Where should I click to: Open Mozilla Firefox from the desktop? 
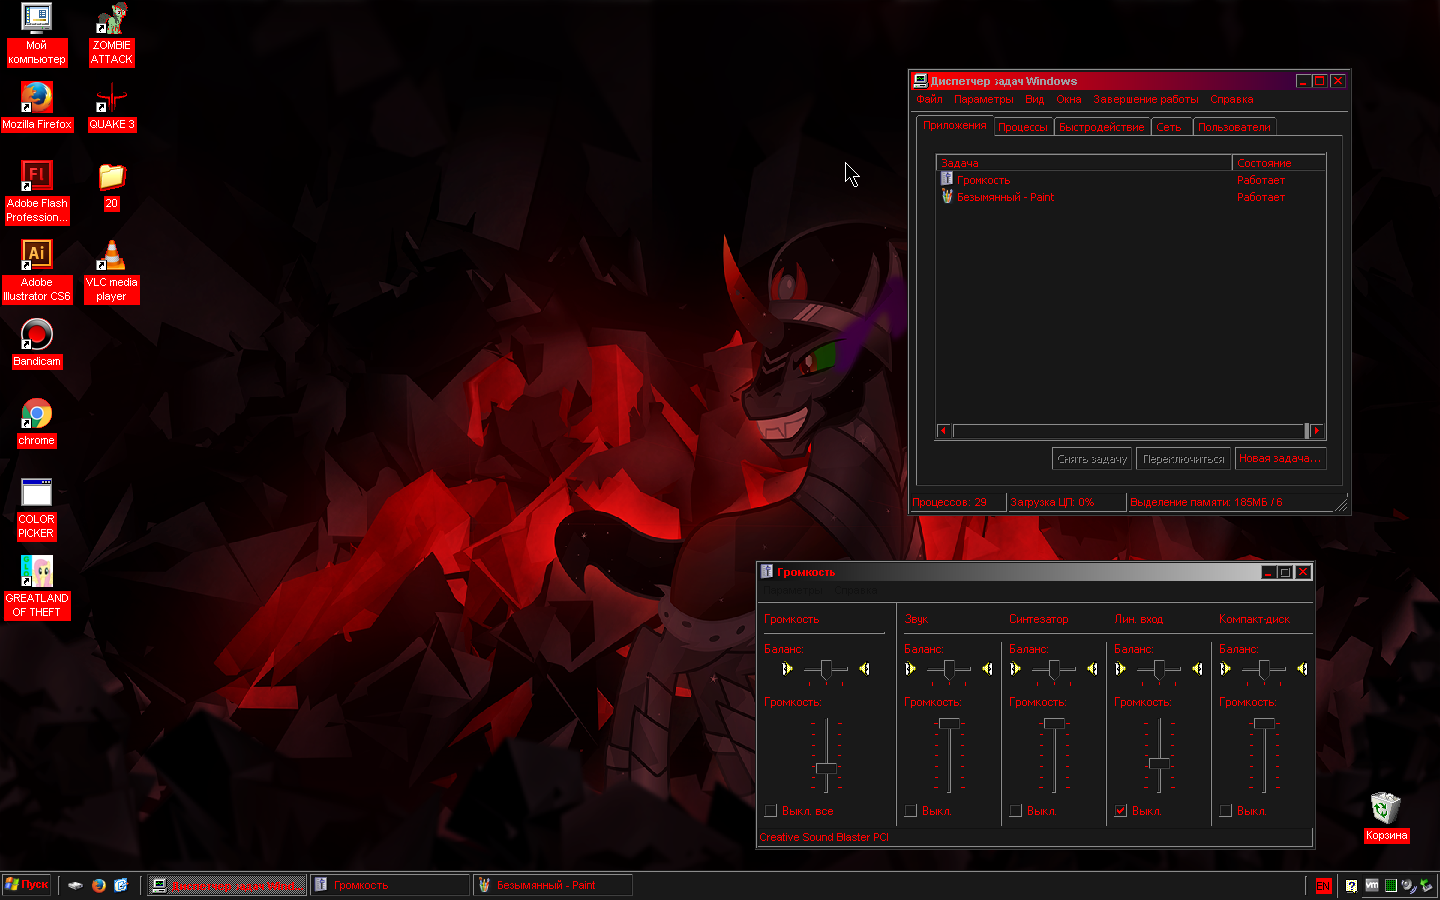coord(37,107)
